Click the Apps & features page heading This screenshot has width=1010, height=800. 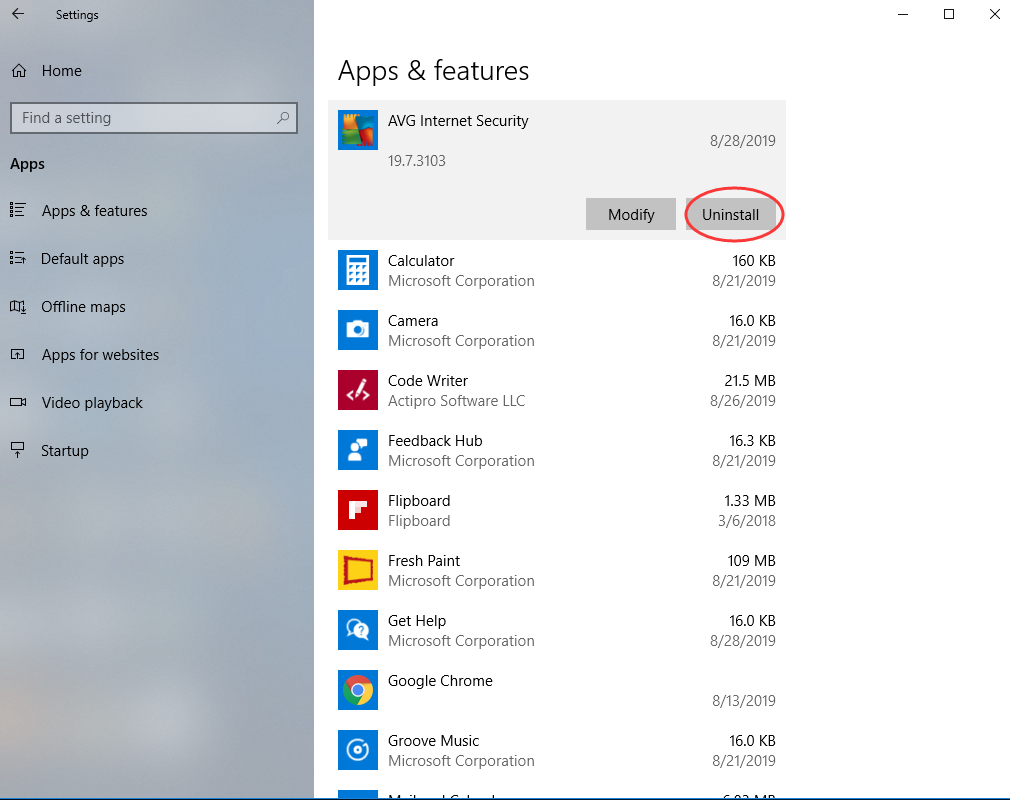pos(434,71)
